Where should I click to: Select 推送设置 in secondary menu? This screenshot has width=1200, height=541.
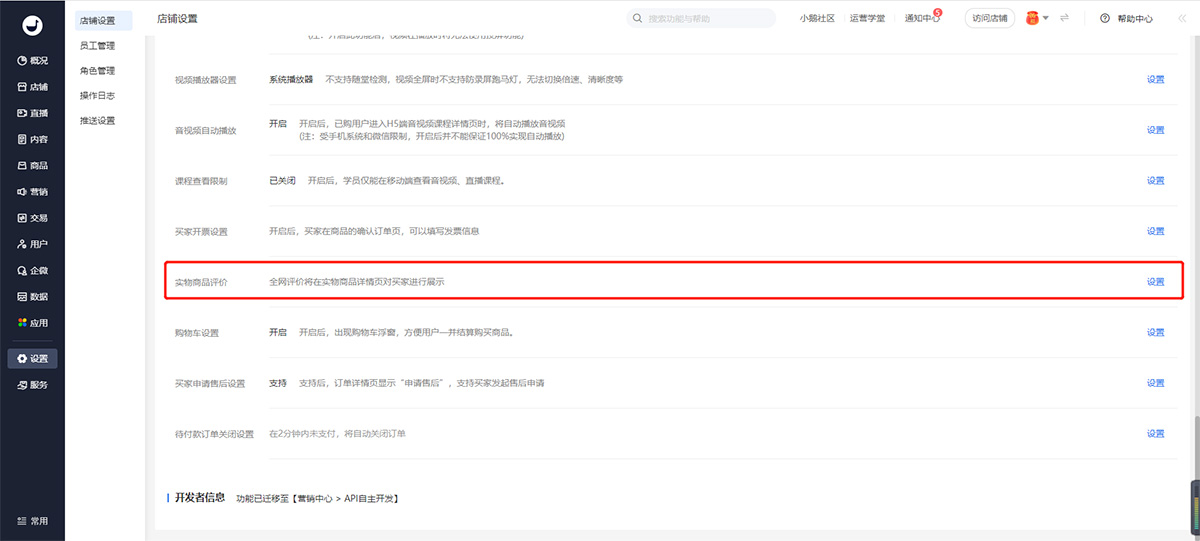pos(98,121)
